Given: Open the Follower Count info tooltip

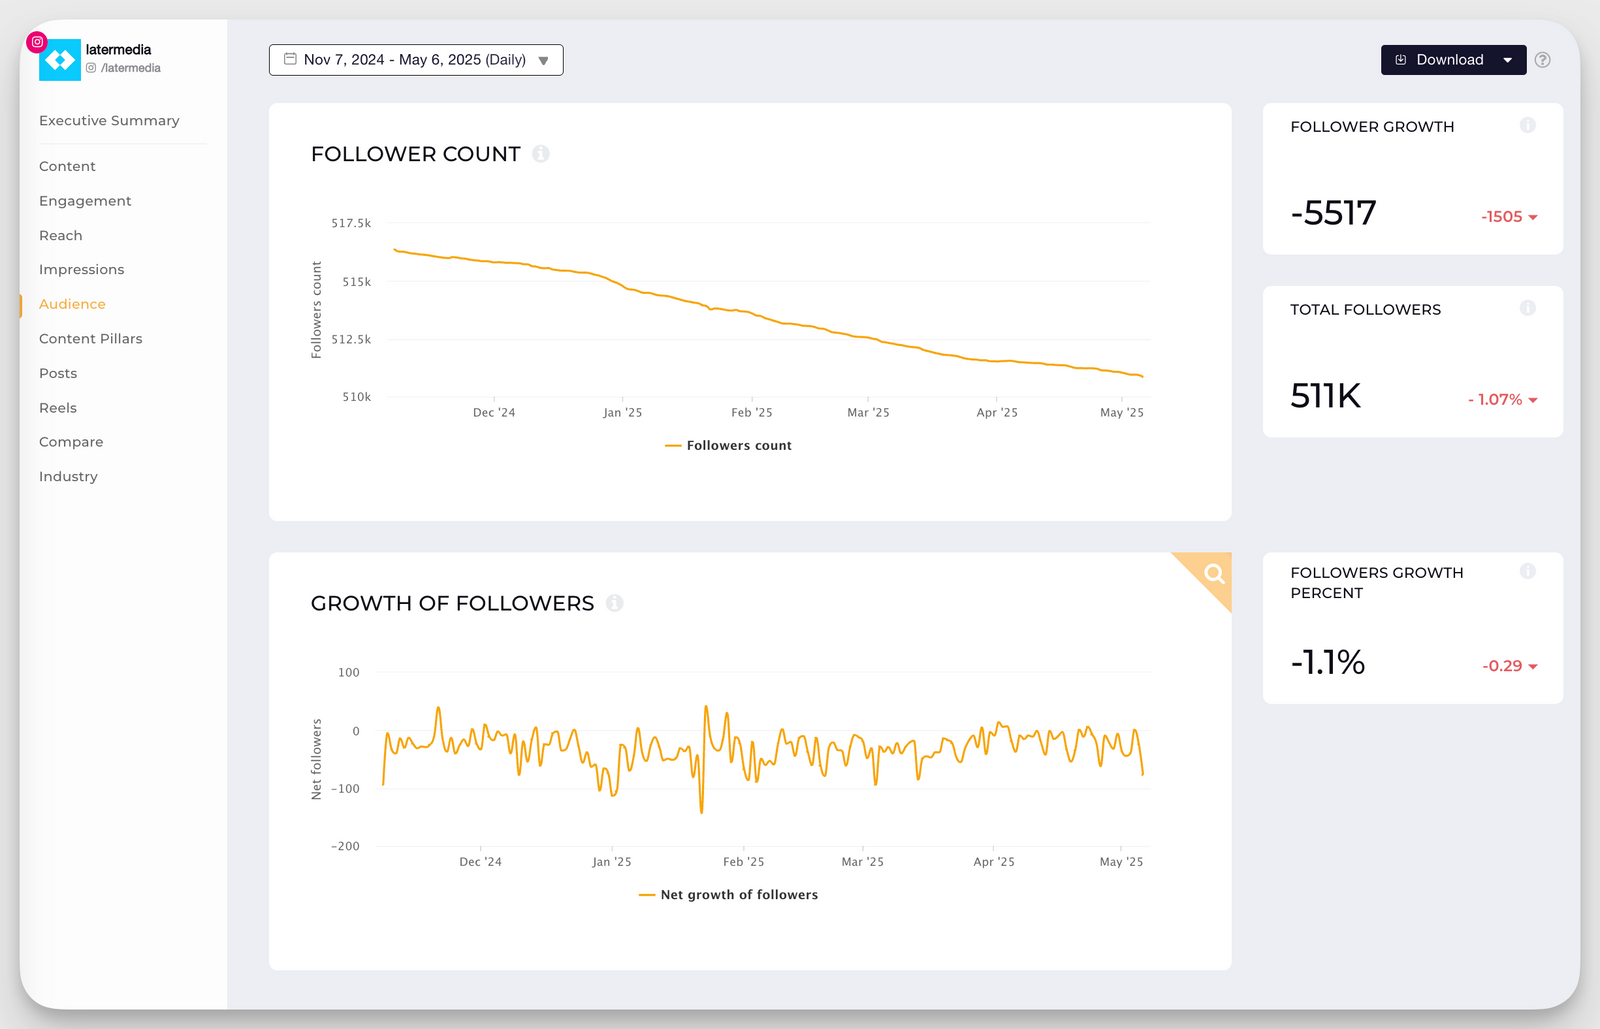Looking at the screenshot, I should tap(542, 154).
